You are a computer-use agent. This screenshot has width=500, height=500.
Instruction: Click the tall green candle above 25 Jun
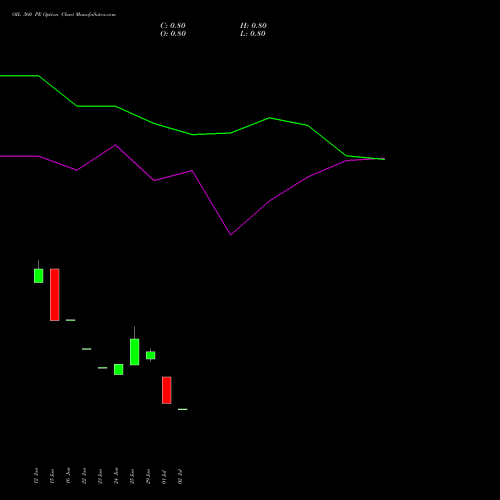click(x=135, y=352)
